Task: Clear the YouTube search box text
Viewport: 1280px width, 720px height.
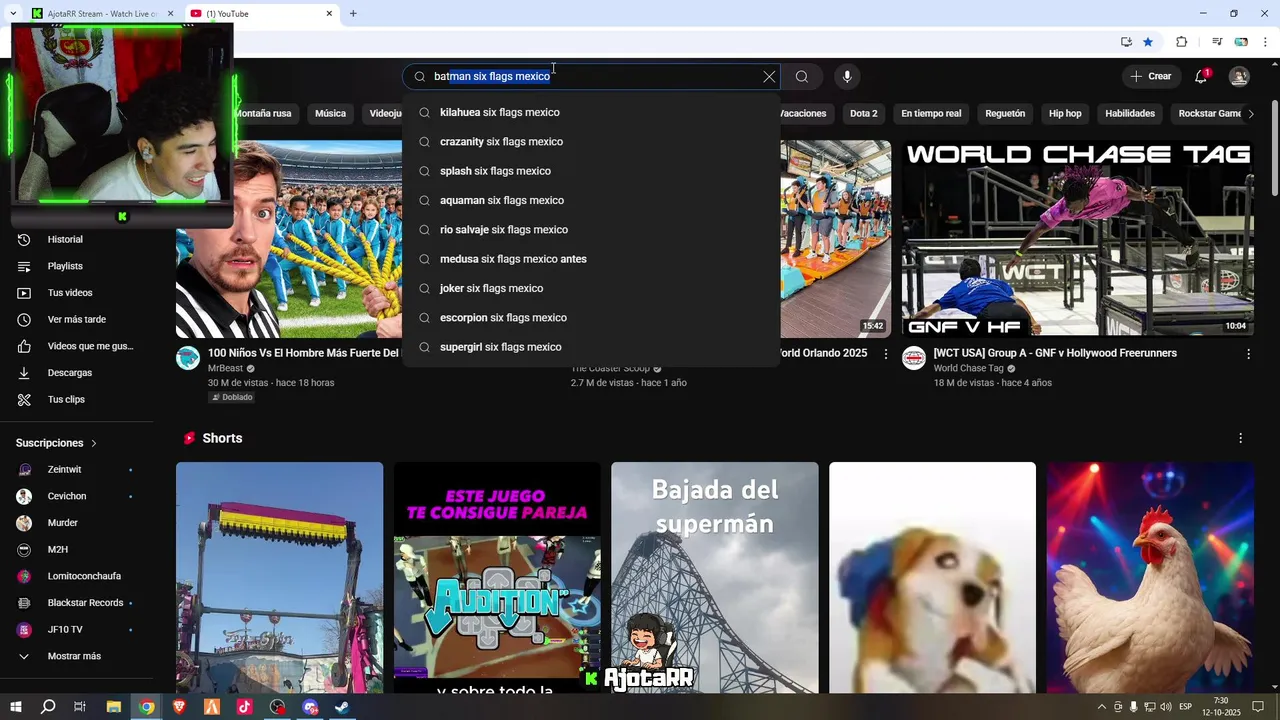Action: pos(769,77)
